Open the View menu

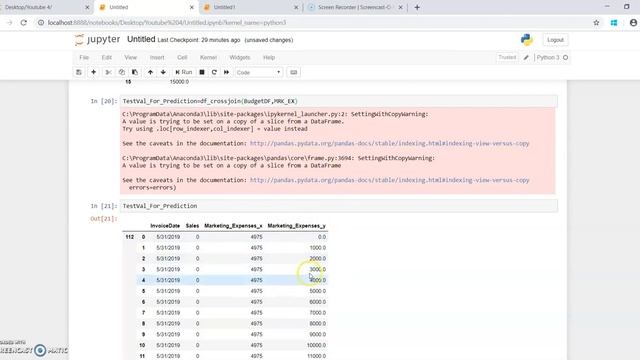pos(131,58)
